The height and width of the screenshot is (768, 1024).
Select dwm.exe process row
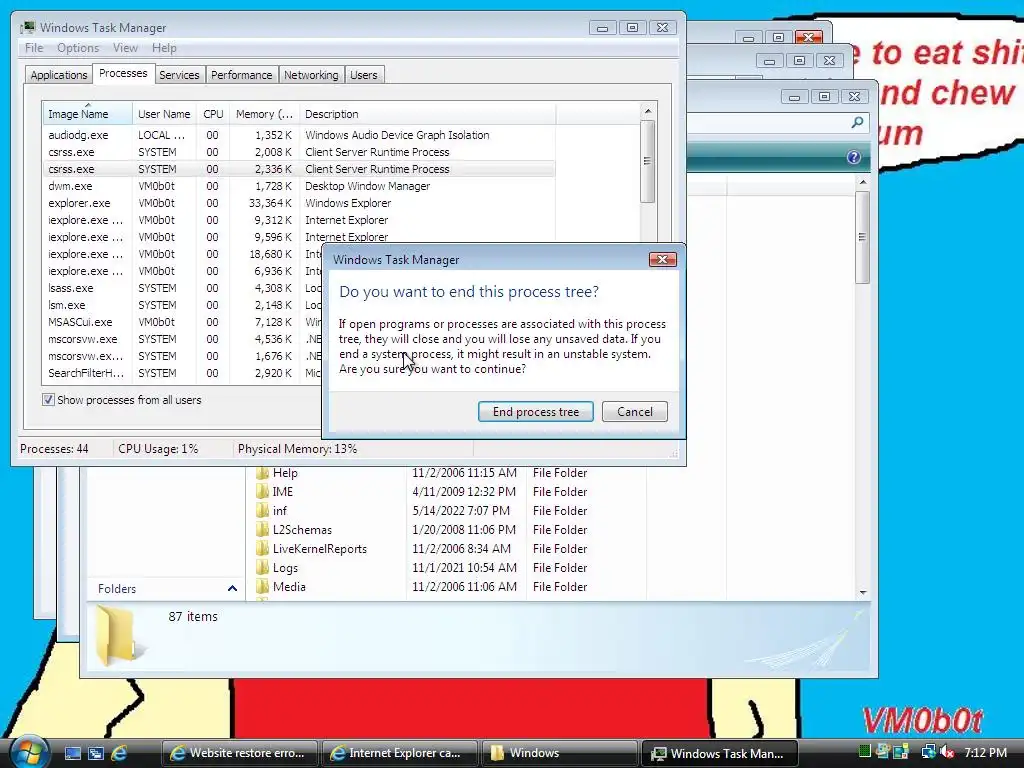point(299,186)
